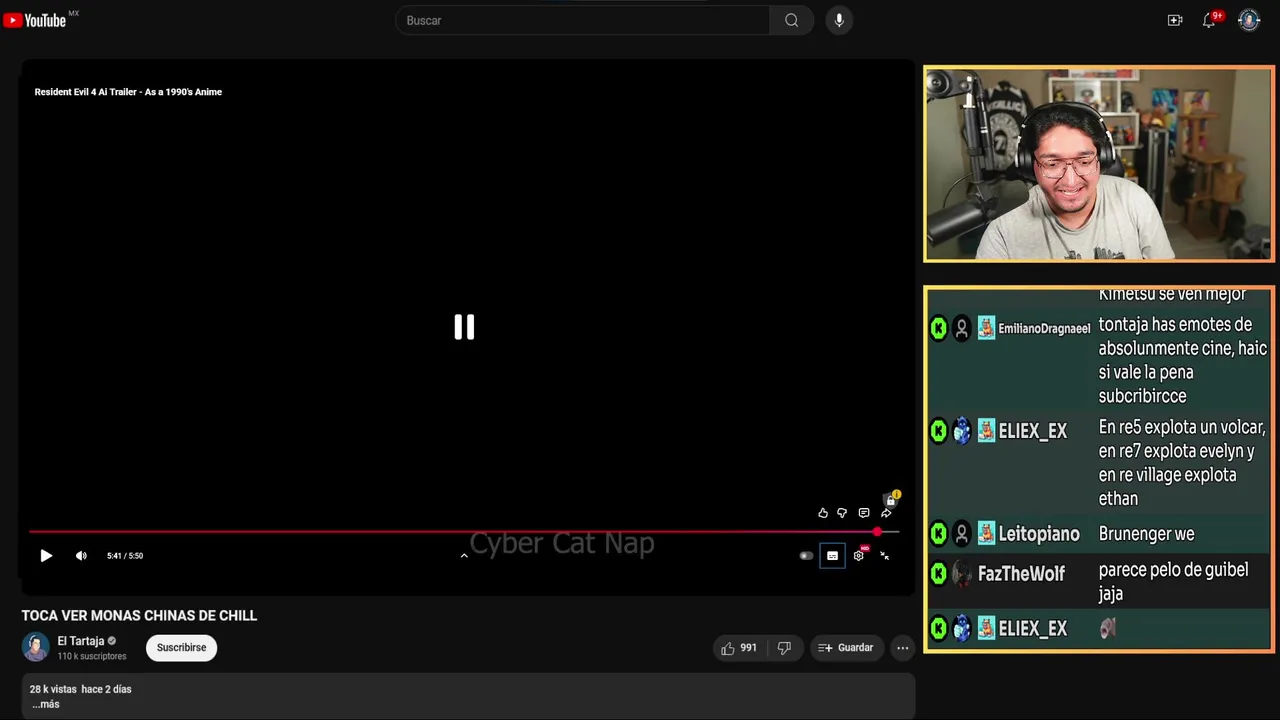Open player settings gear
Viewport: 1280px width, 720px height.
pos(858,556)
